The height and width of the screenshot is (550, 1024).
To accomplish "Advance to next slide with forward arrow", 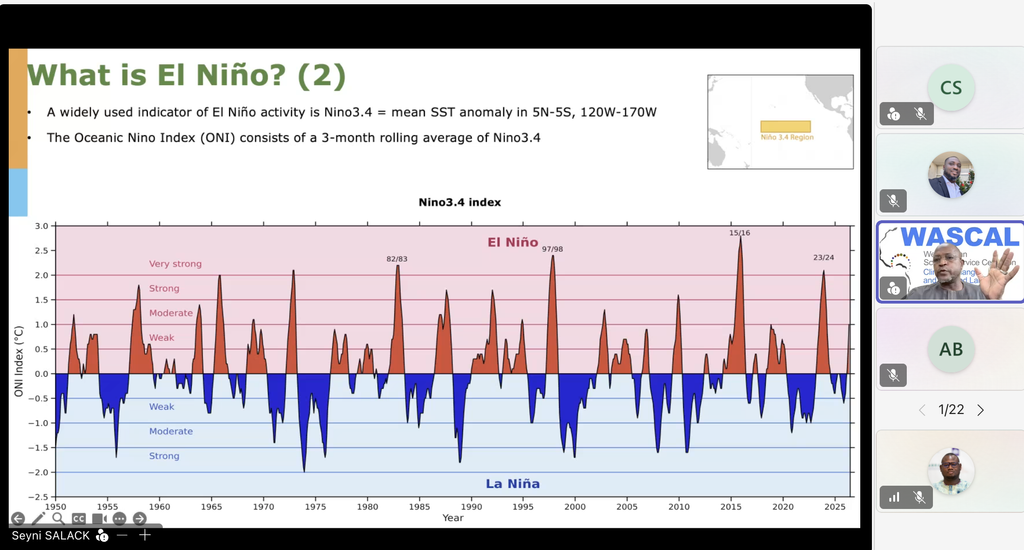I will click(x=139, y=519).
